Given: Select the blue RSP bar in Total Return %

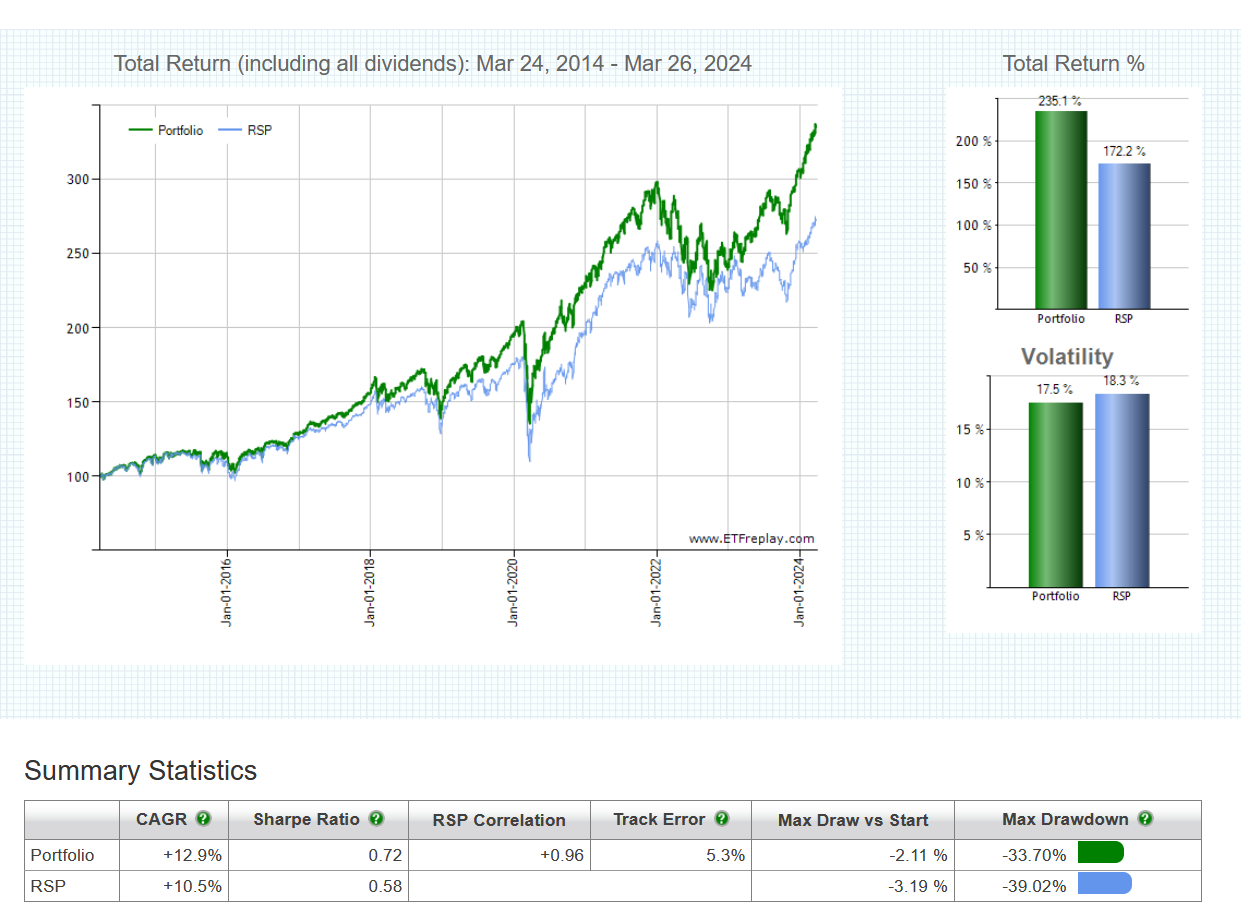Looking at the screenshot, I should pos(1124,235).
